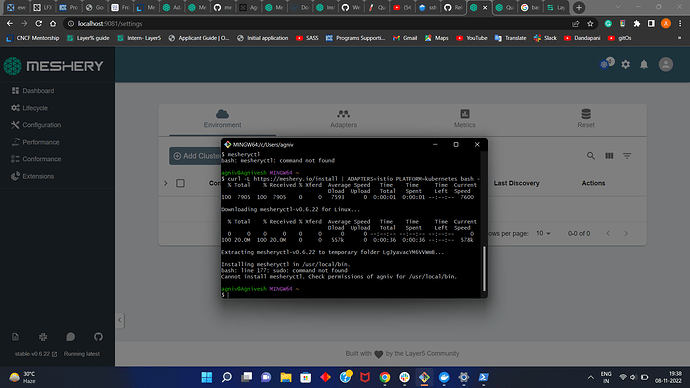690x388 pixels.
Task: Switch to the Metrics tab
Action: click(x=465, y=119)
